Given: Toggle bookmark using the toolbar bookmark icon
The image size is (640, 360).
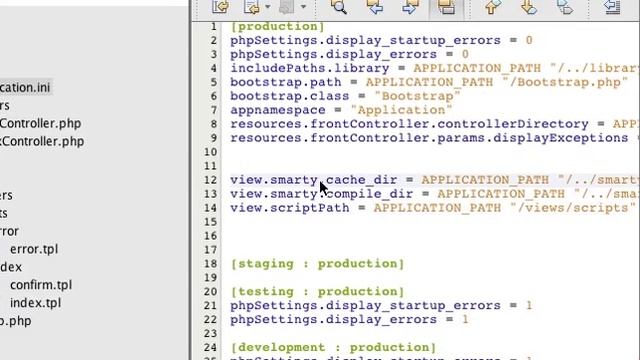Looking at the screenshot, I should [565, 7].
